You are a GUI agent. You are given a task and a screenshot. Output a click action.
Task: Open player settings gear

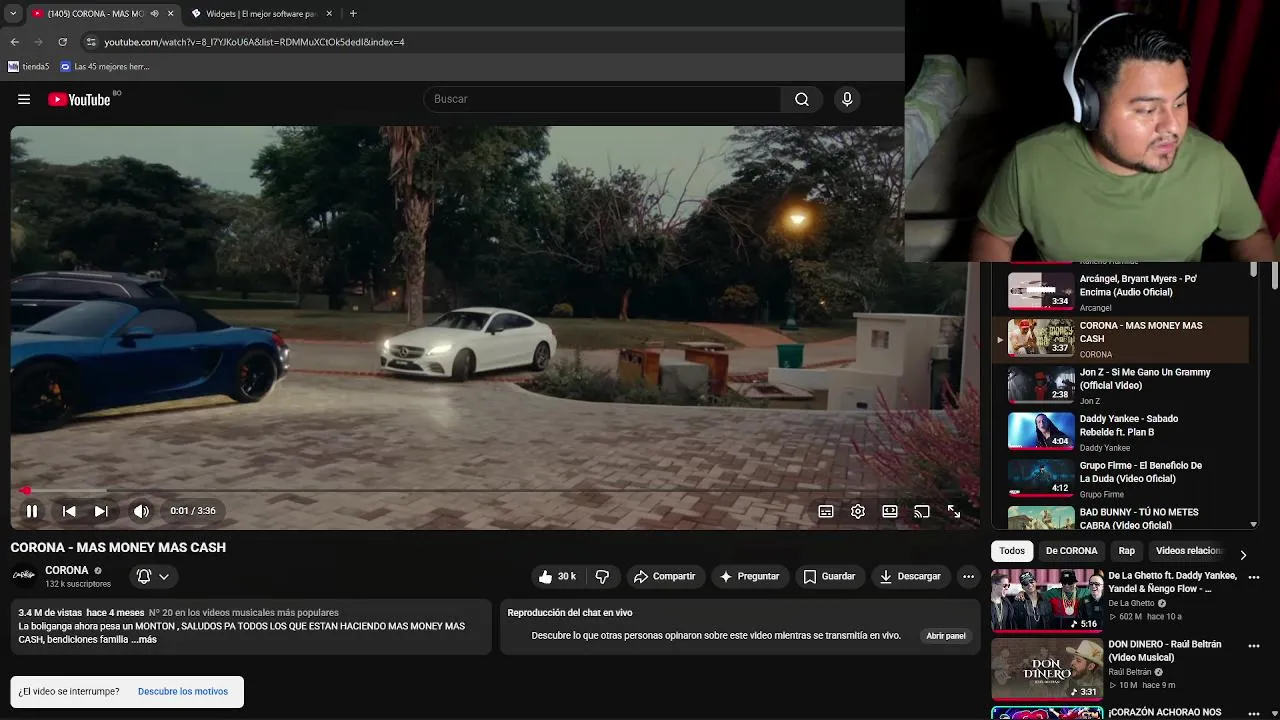[858, 511]
